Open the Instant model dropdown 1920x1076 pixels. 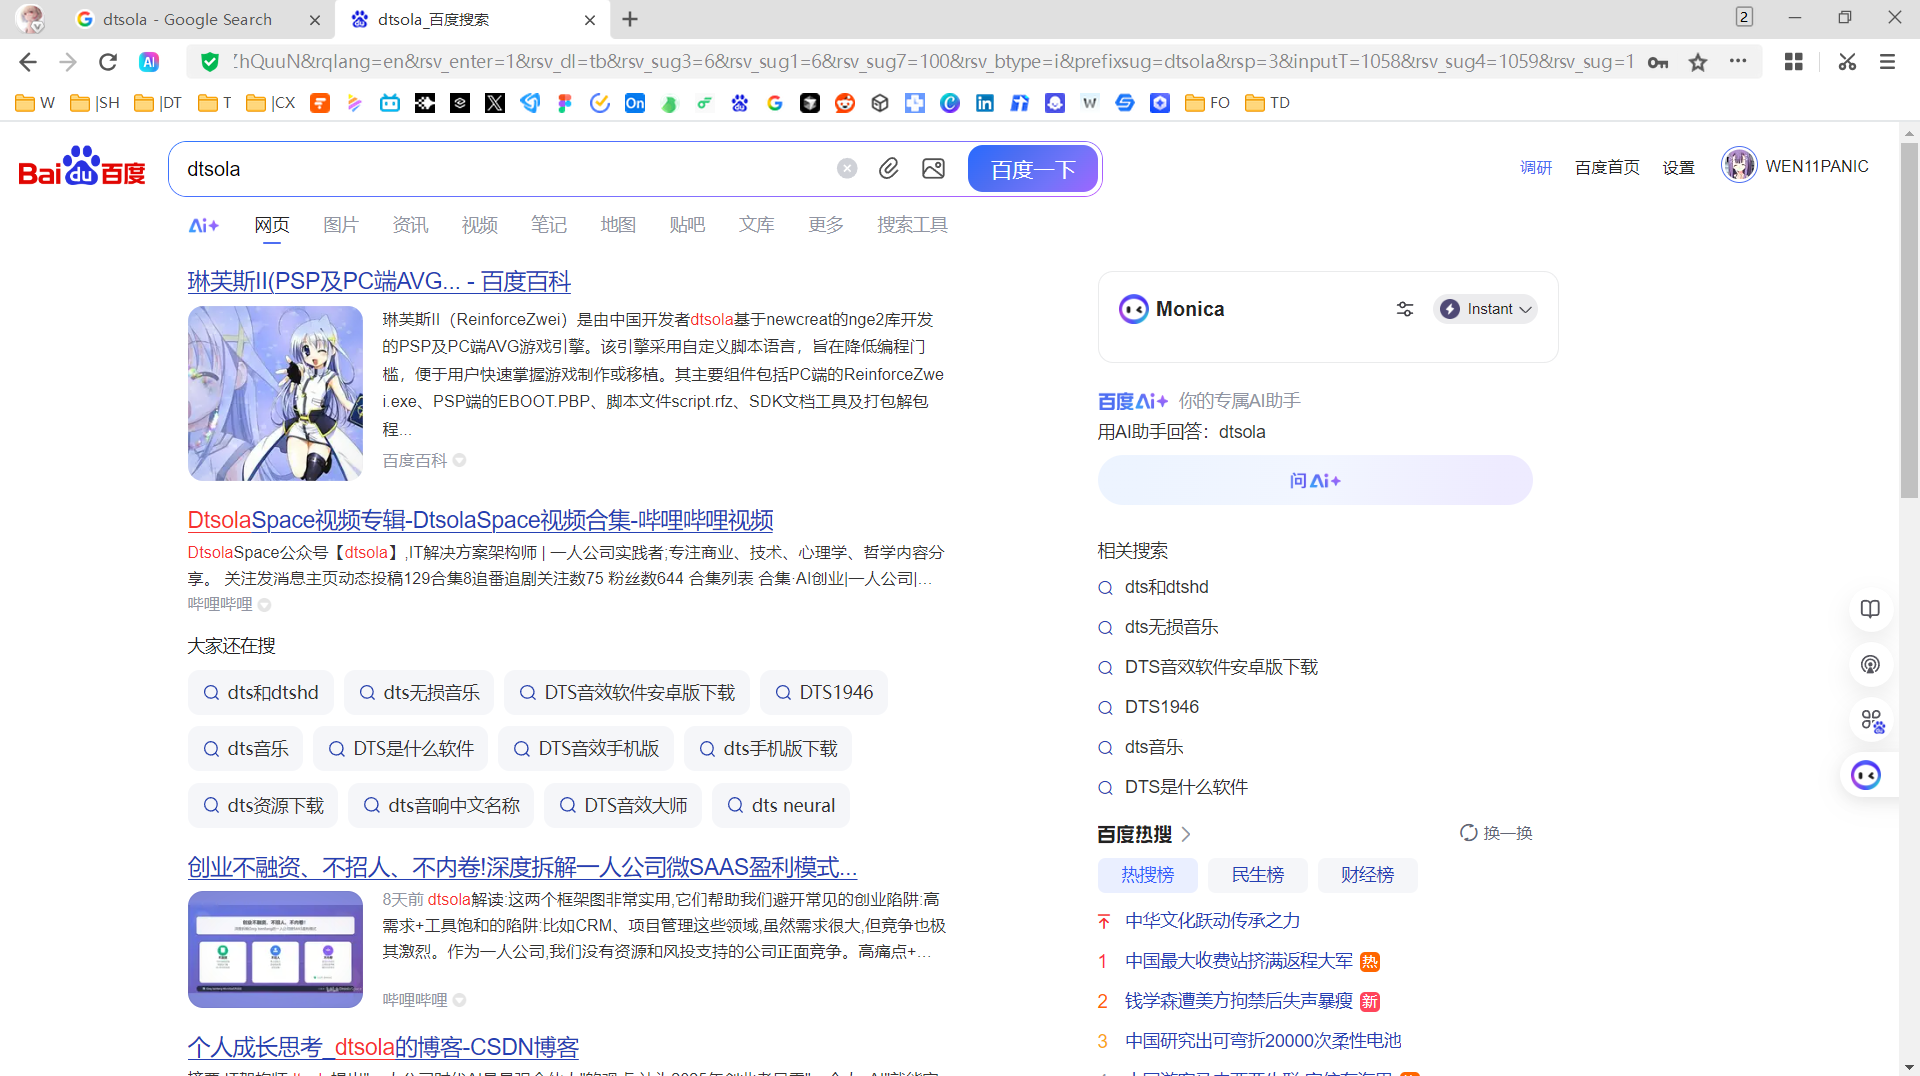(1486, 310)
